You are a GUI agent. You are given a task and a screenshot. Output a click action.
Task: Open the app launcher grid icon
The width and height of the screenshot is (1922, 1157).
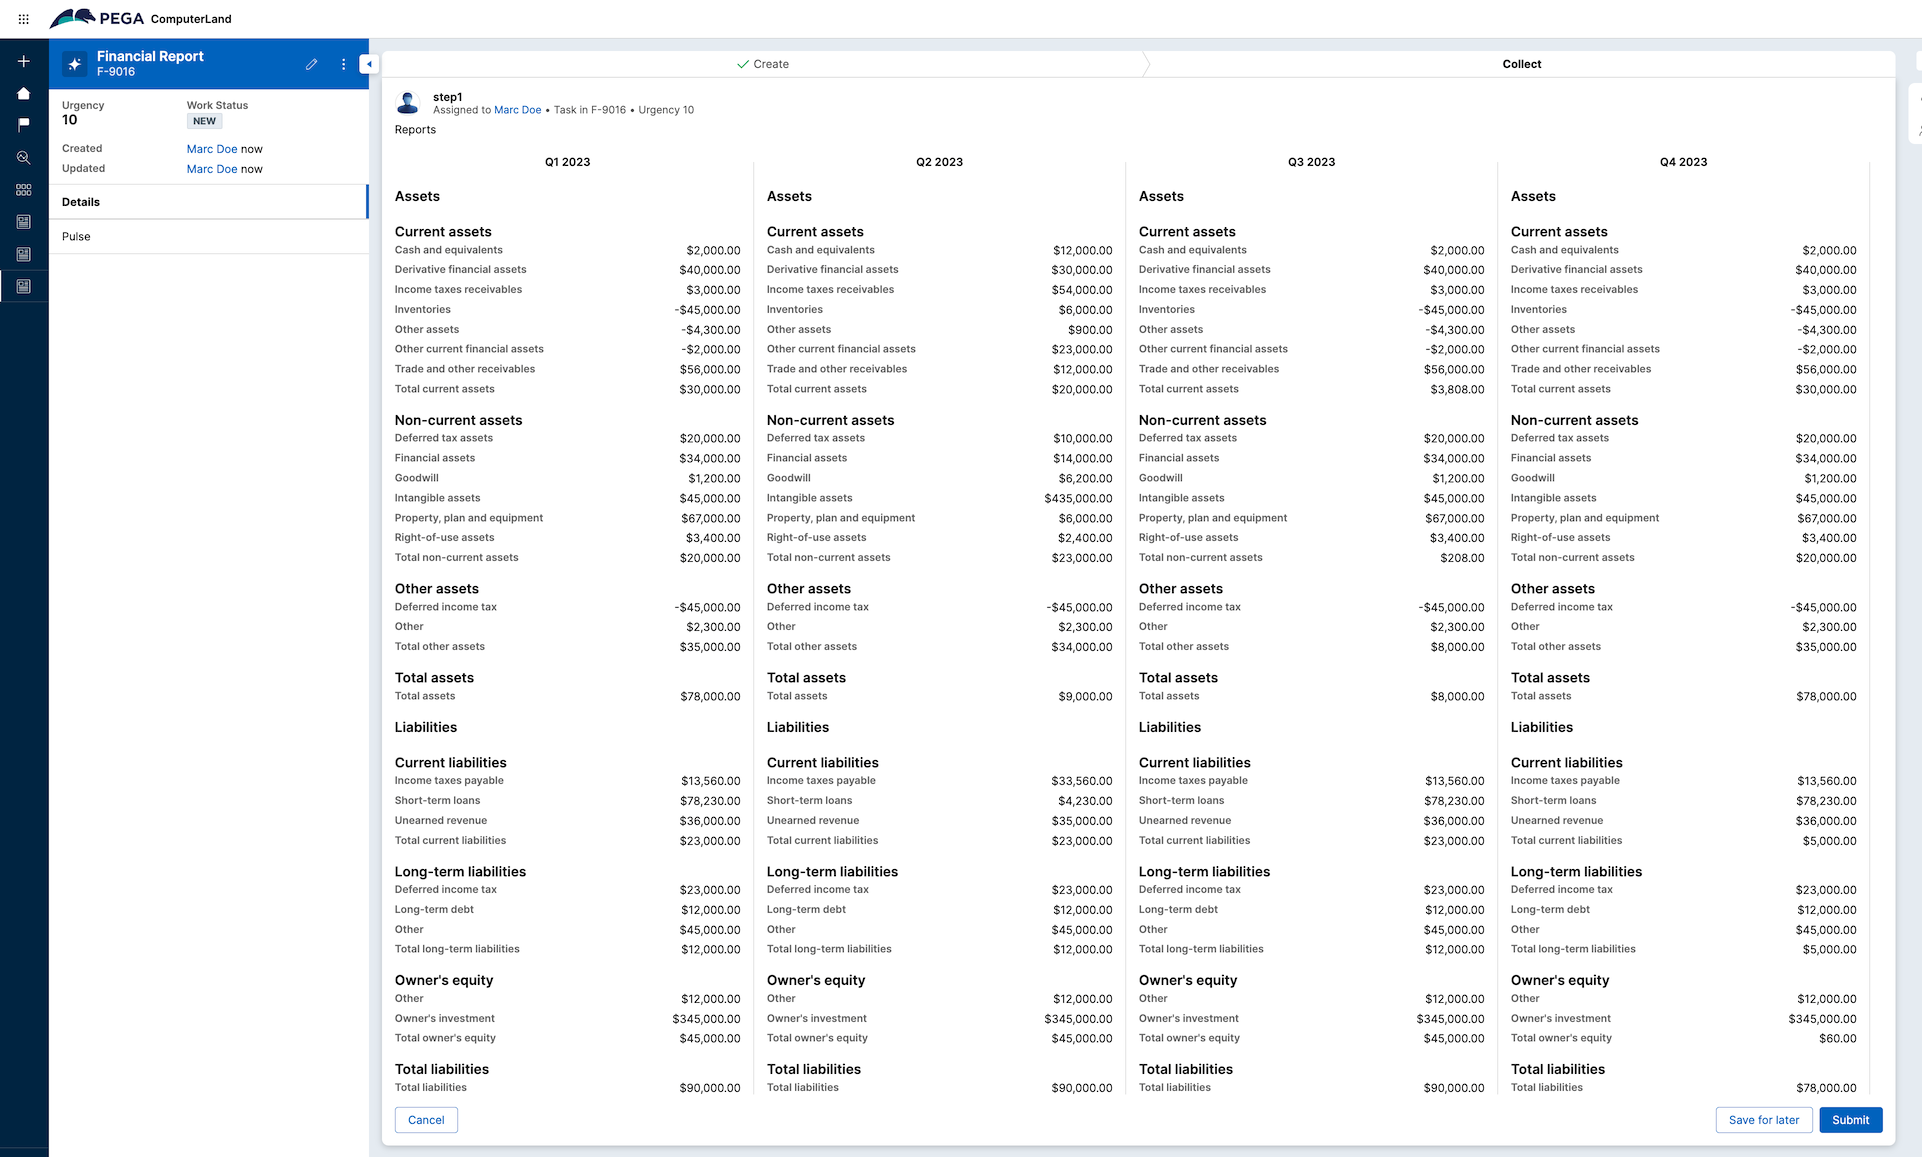[x=24, y=19]
